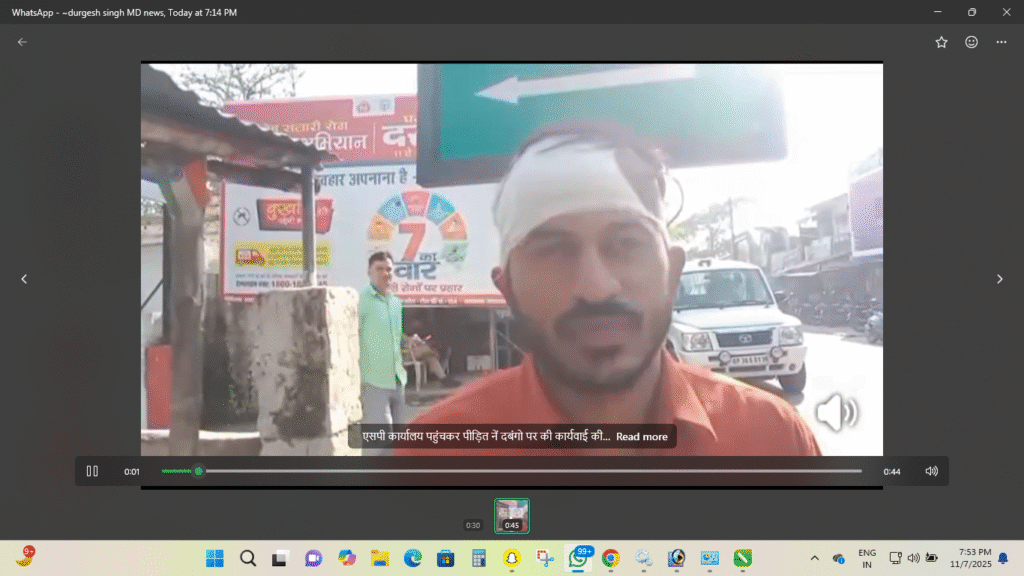Go back using the top-left arrow
The height and width of the screenshot is (576, 1024).
[x=22, y=42]
